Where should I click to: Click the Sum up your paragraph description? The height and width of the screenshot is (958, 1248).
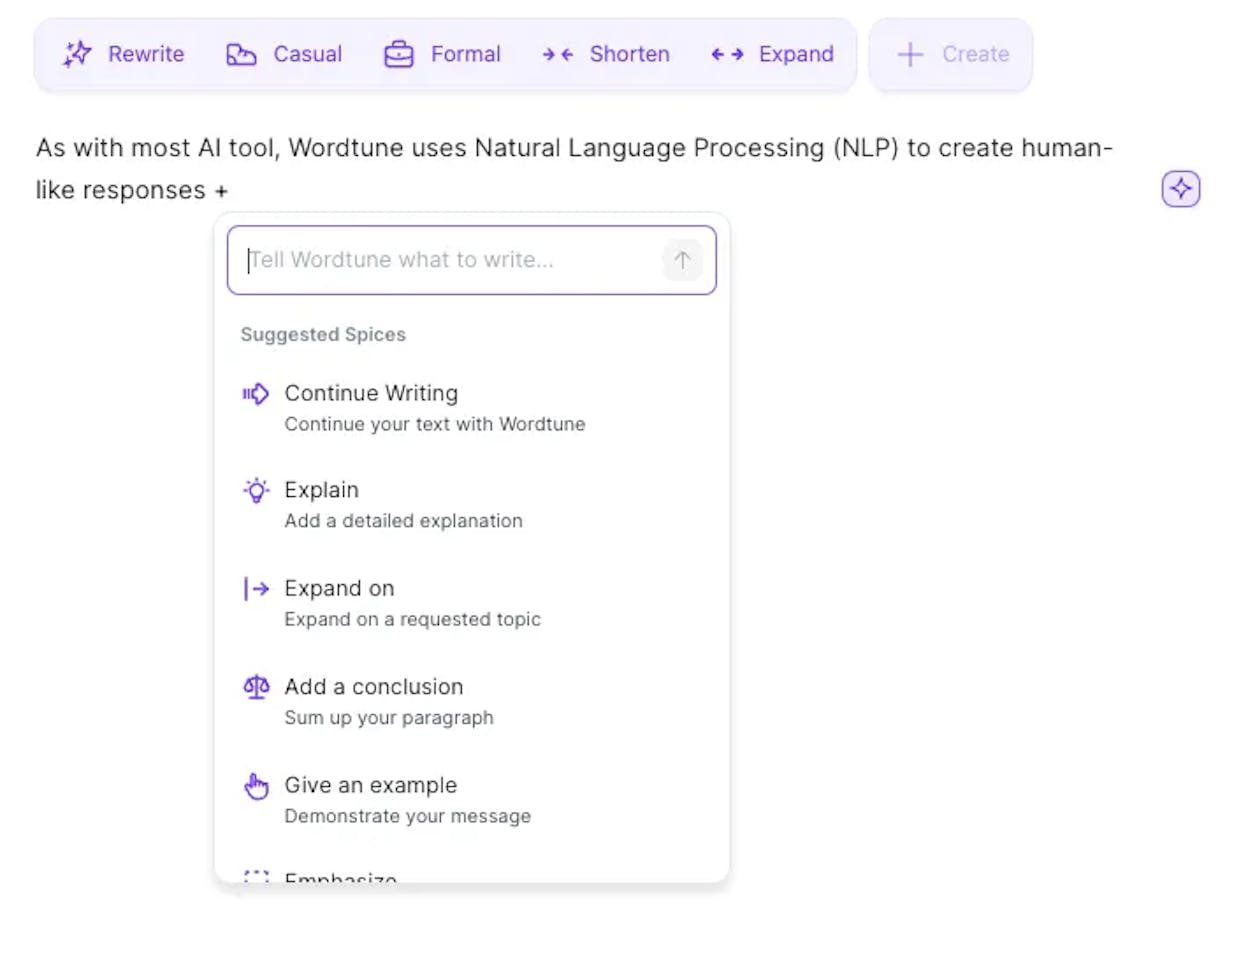pyautogui.click(x=389, y=718)
